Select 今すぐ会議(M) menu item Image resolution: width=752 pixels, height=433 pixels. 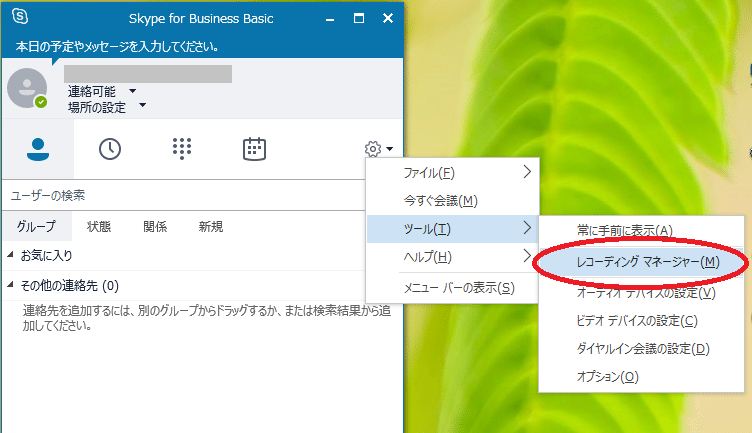point(453,200)
